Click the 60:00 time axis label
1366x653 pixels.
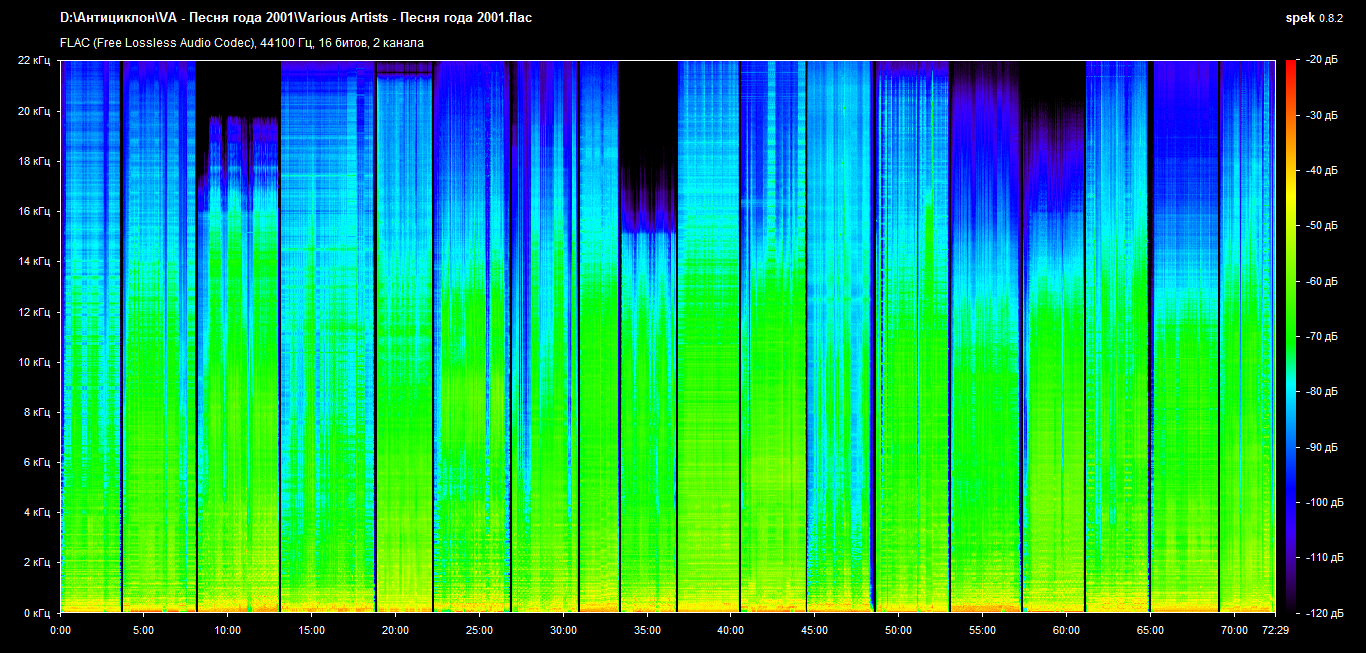click(x=1066, y=630)
